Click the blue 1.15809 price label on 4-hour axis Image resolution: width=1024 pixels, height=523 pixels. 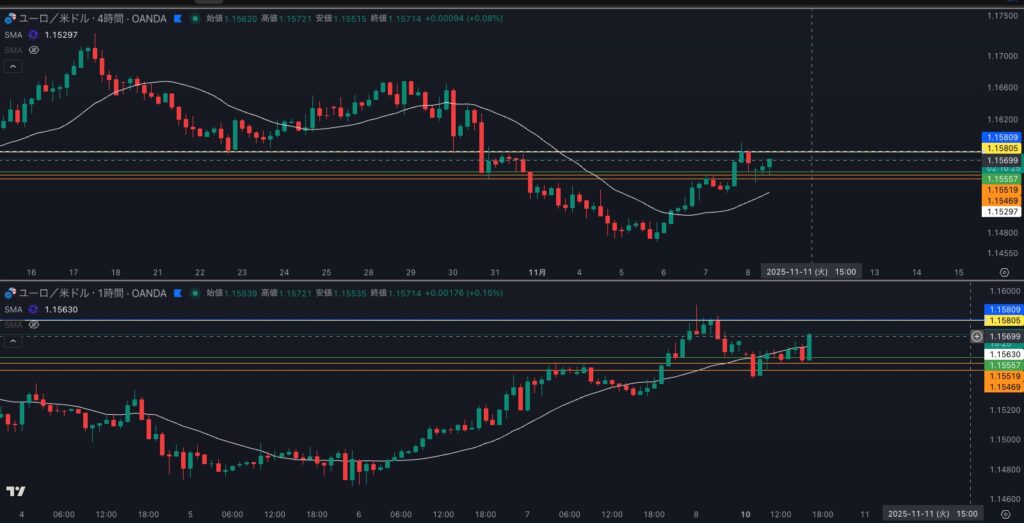click(1002, 137)
